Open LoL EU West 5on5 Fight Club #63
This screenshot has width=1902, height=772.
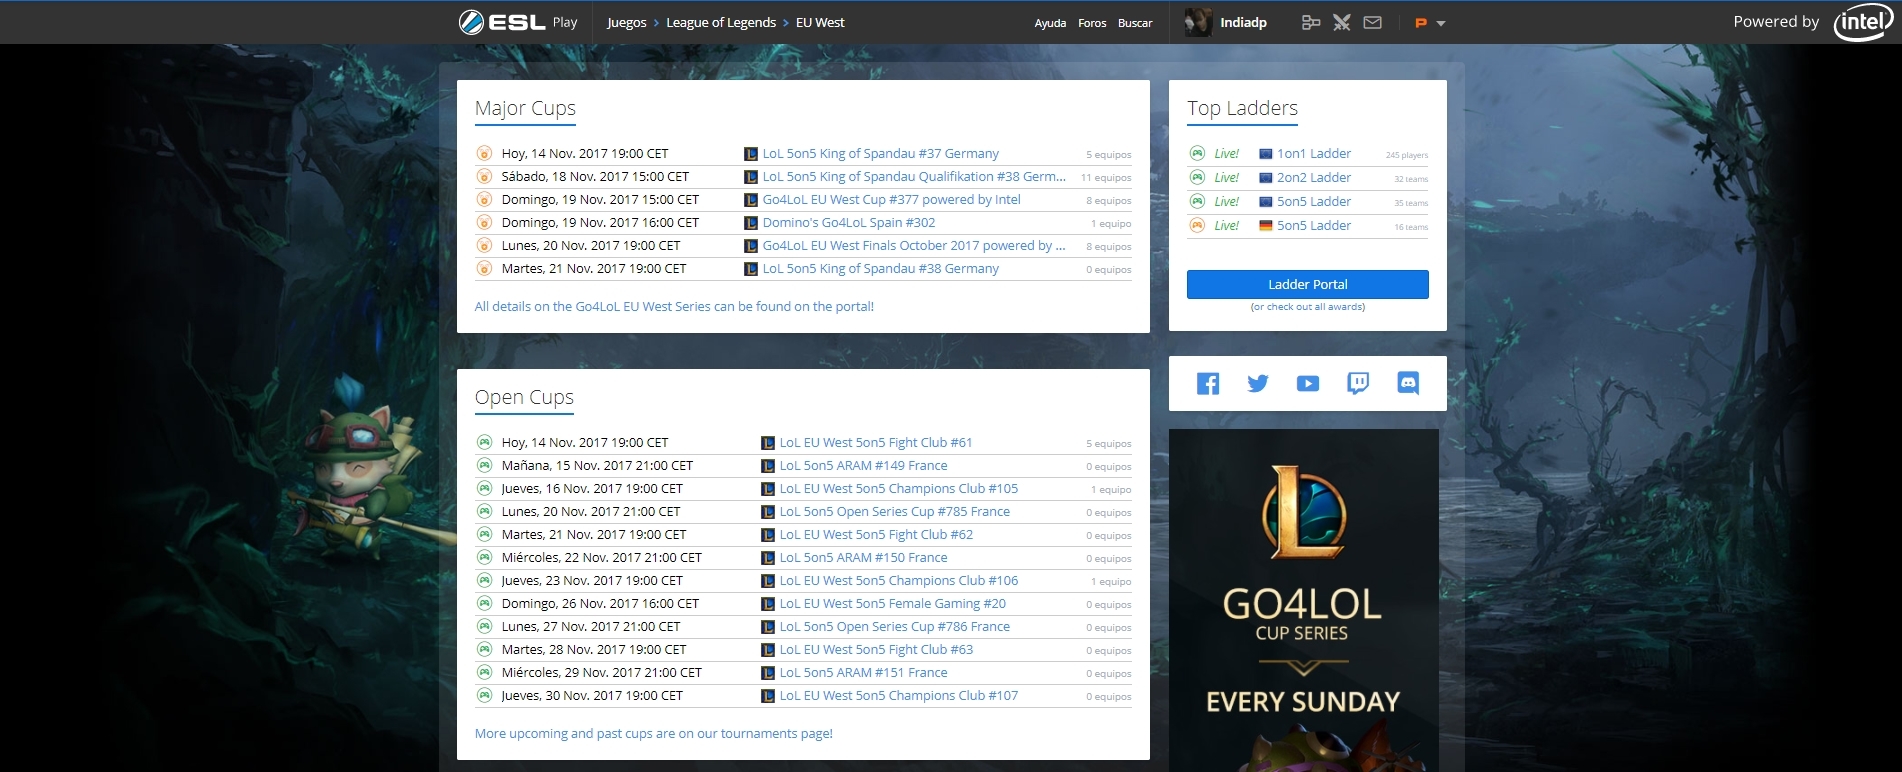point(875,649)
